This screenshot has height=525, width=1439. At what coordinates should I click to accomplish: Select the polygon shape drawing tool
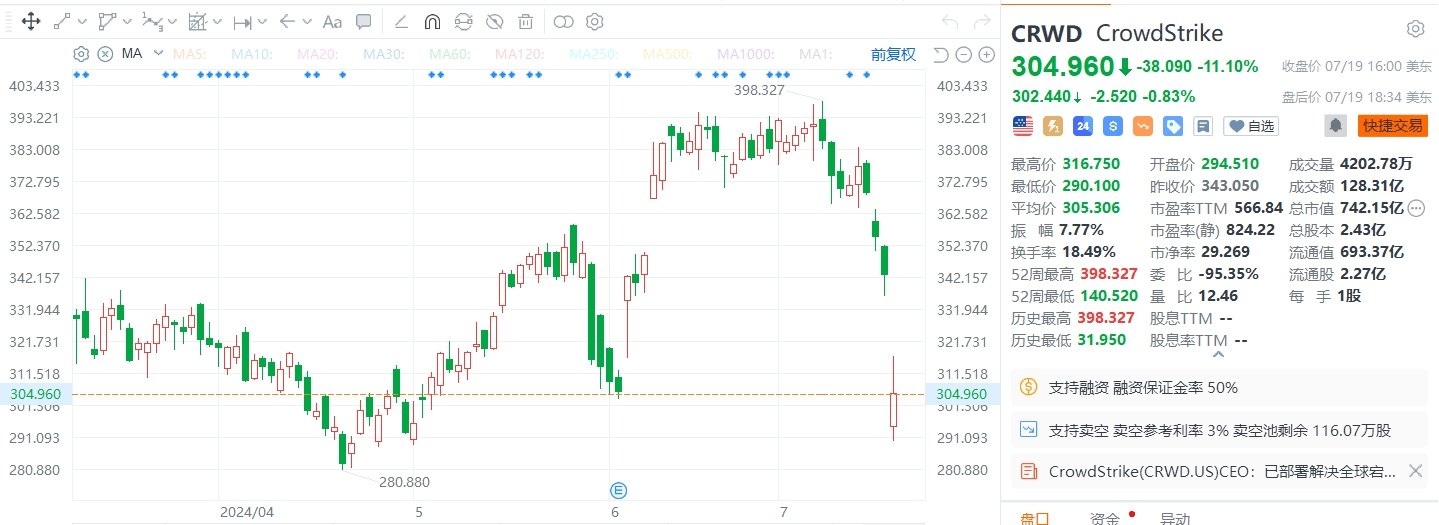point(107,21)
